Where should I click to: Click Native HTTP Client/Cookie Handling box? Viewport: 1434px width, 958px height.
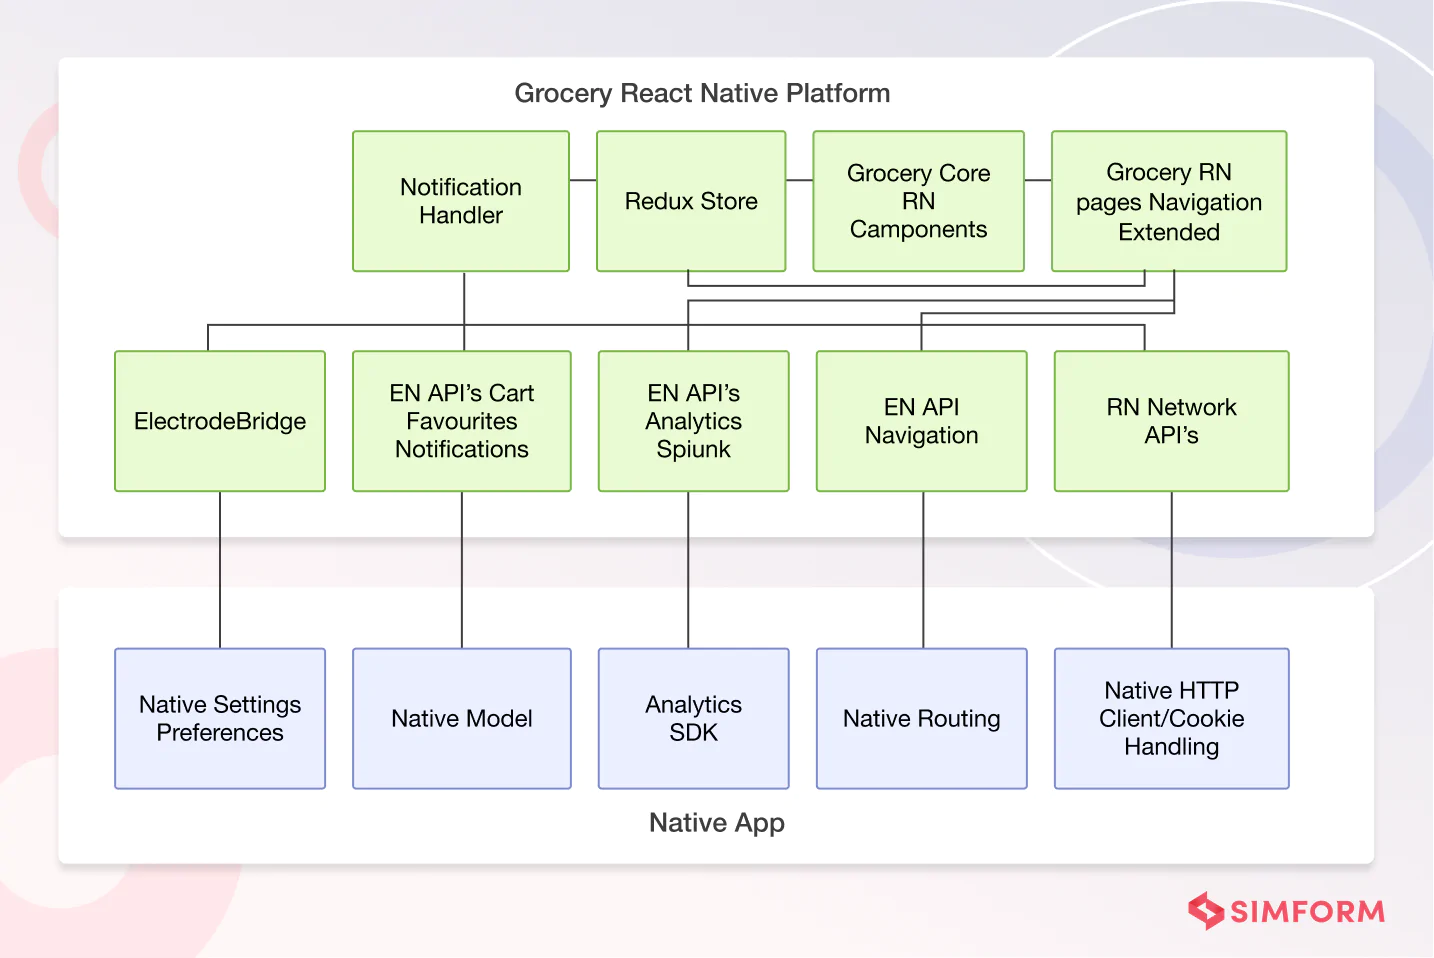tap(1171, 718)
